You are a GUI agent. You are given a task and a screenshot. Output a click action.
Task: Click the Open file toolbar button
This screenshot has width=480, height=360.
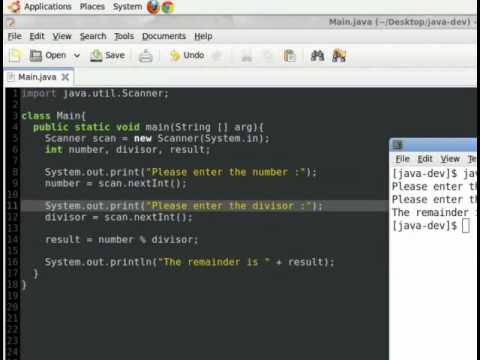click(47, 55)
